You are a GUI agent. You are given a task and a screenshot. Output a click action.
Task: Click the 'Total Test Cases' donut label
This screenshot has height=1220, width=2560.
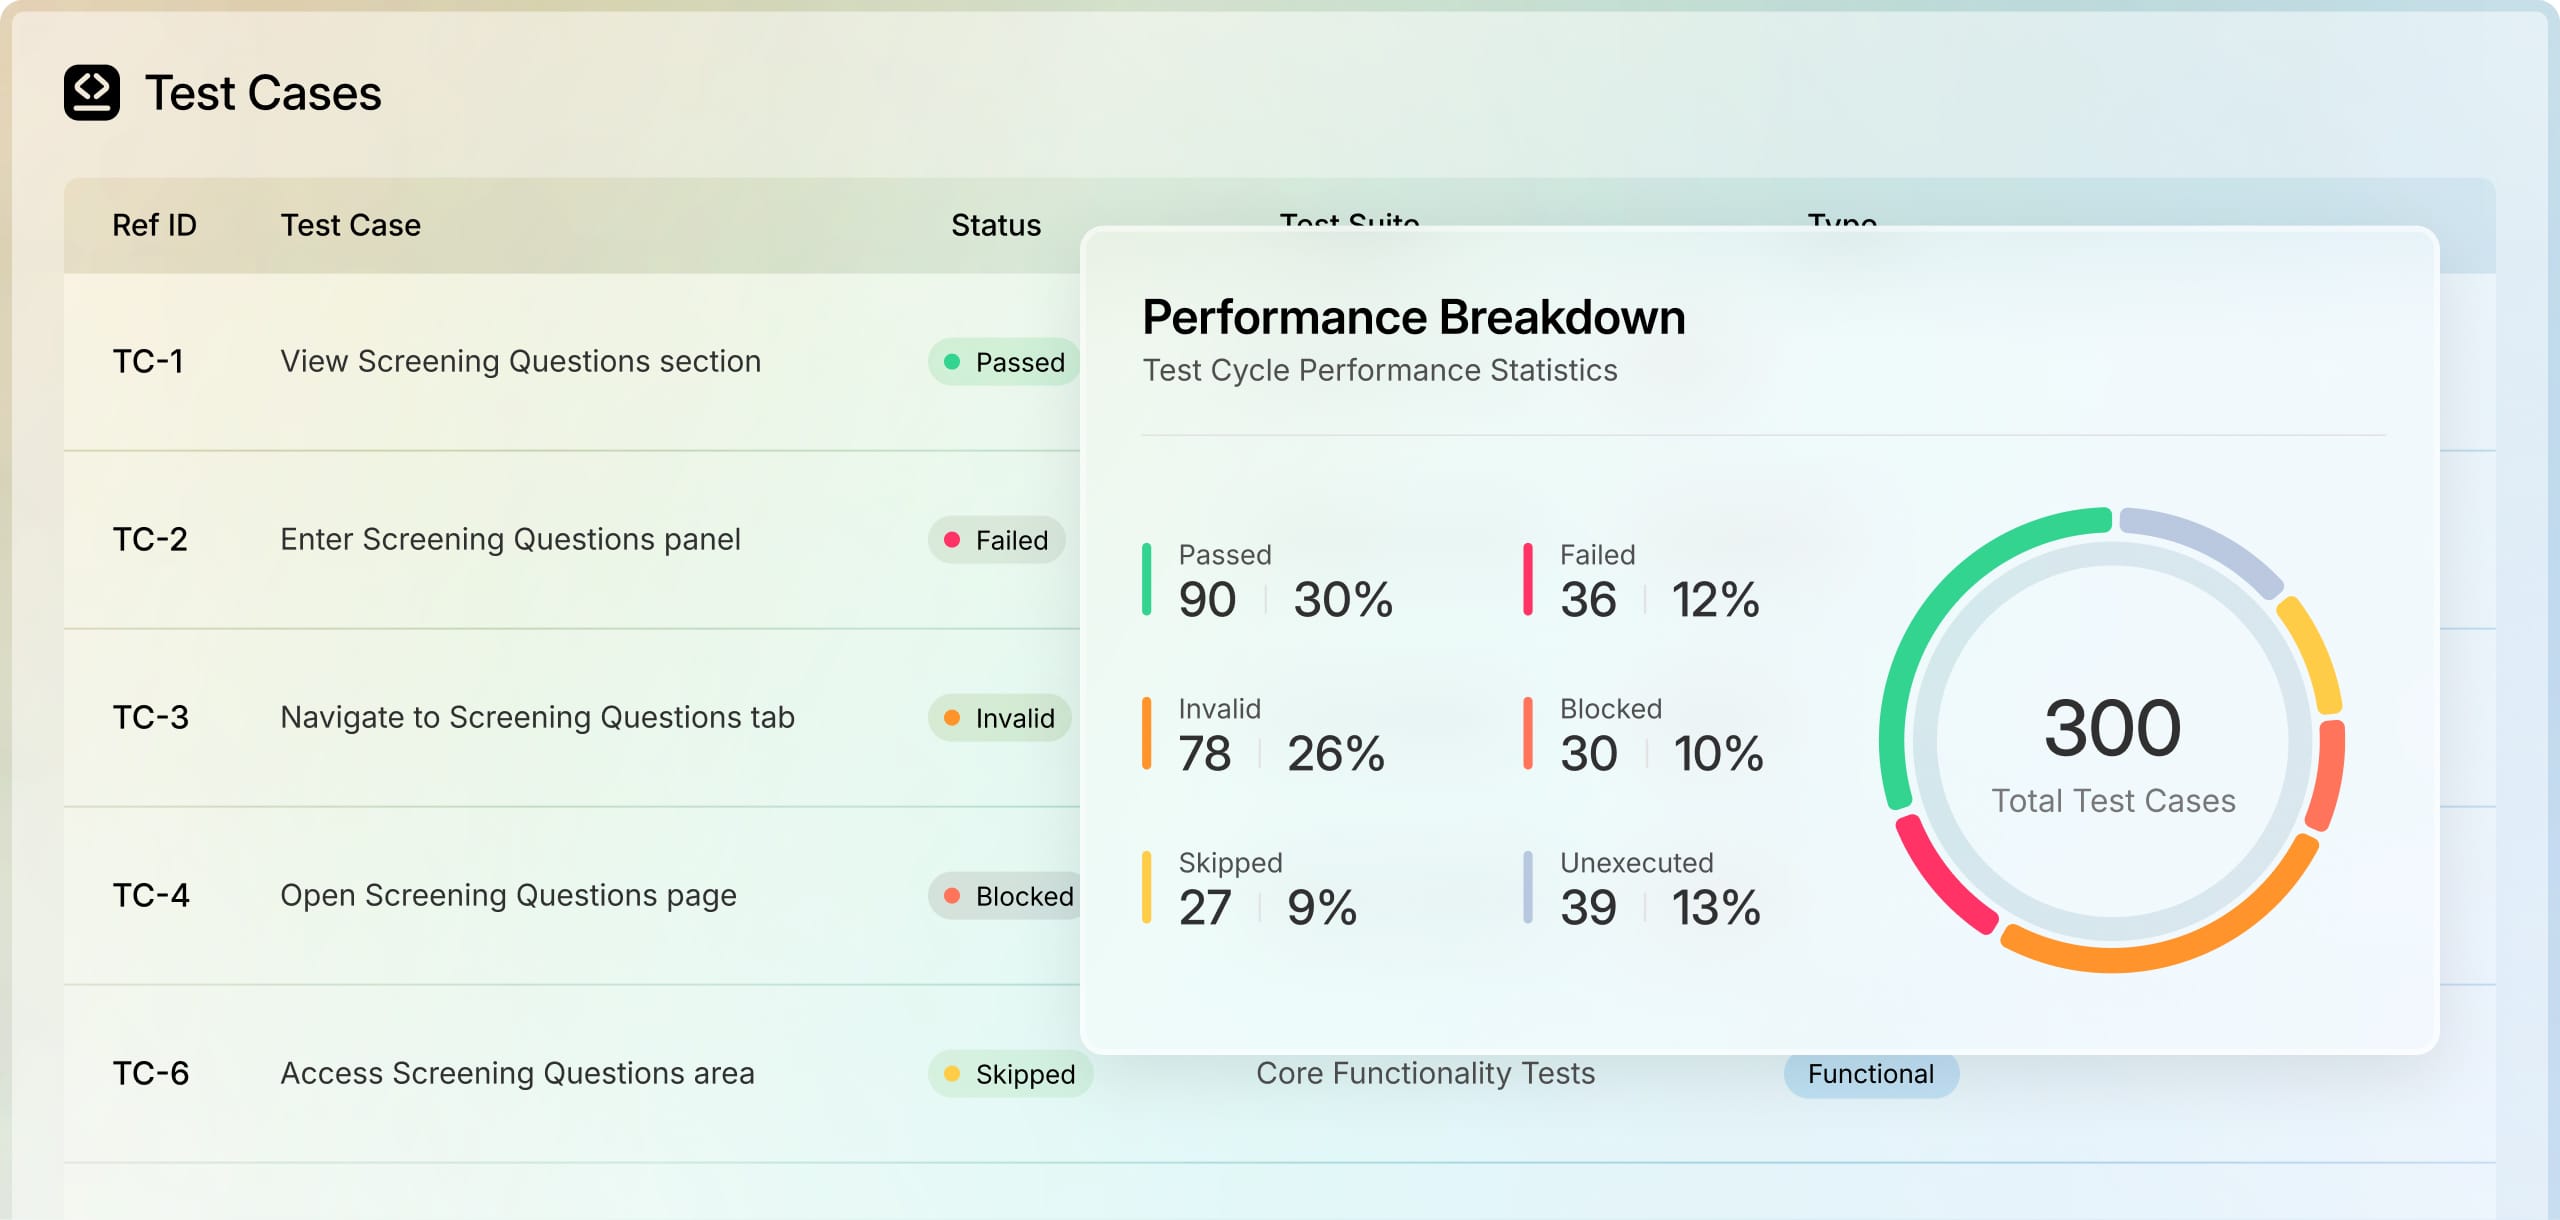[2113, 801]
